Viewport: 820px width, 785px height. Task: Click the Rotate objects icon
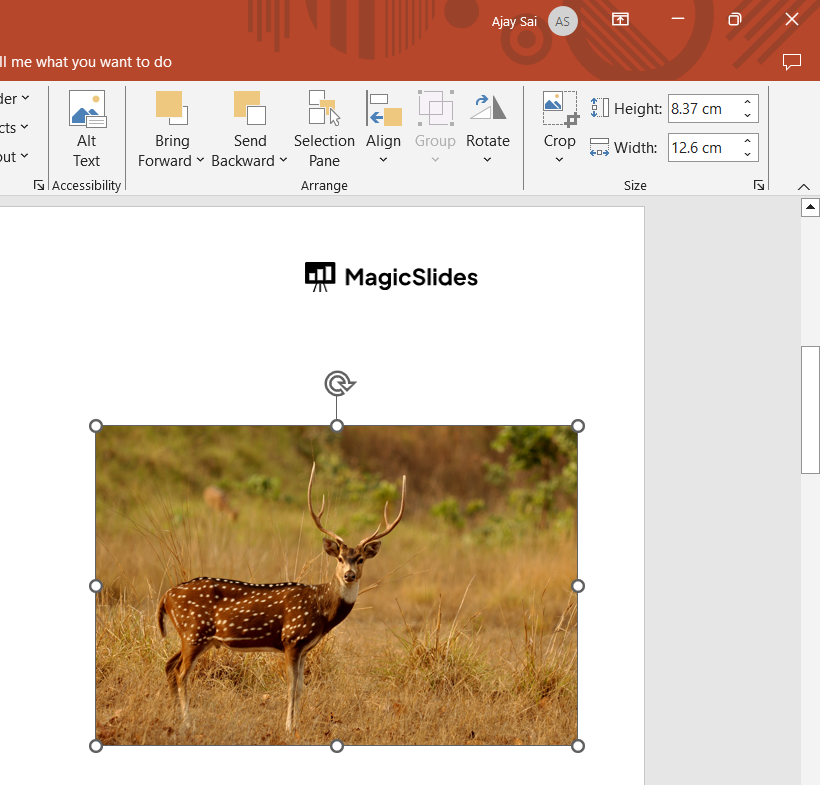coord(488,108)
